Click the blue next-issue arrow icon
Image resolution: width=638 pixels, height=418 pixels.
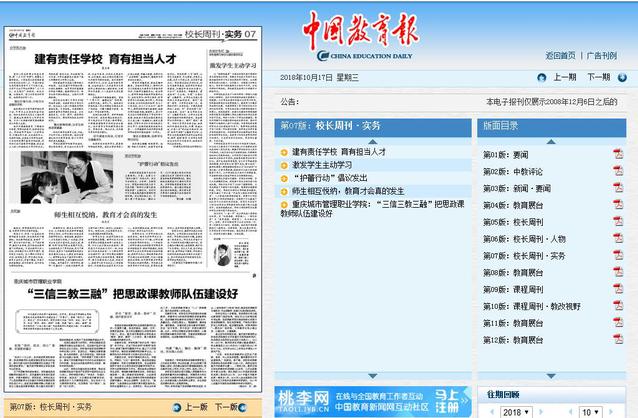[x=622, y=77]
